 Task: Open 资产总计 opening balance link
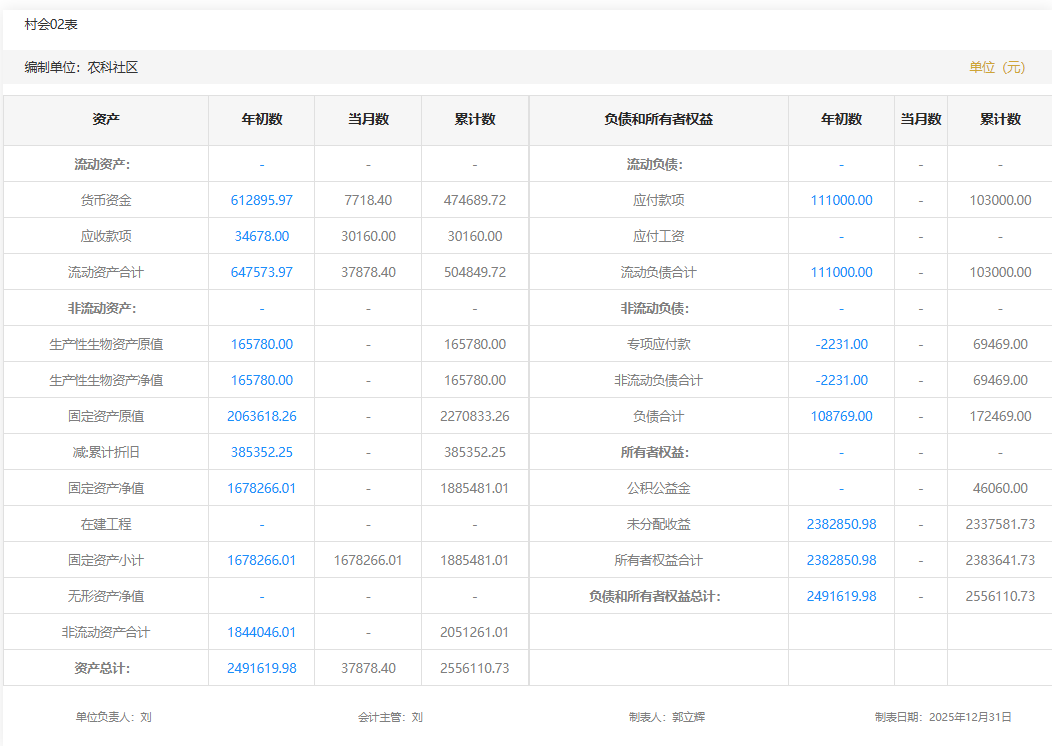261,668
